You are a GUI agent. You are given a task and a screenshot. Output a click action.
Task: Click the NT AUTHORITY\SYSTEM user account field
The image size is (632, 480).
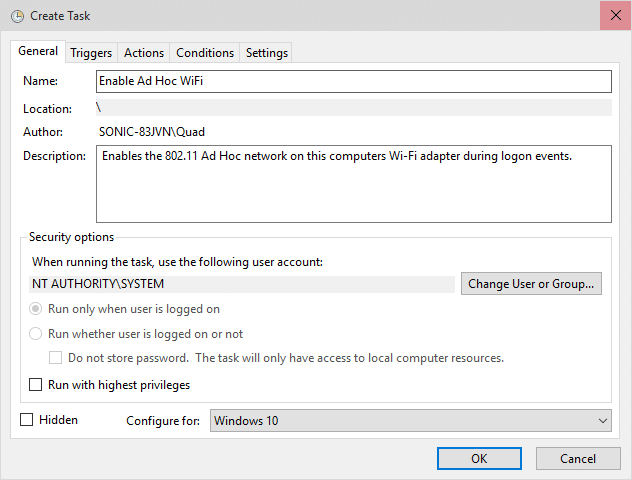(242, 284)
